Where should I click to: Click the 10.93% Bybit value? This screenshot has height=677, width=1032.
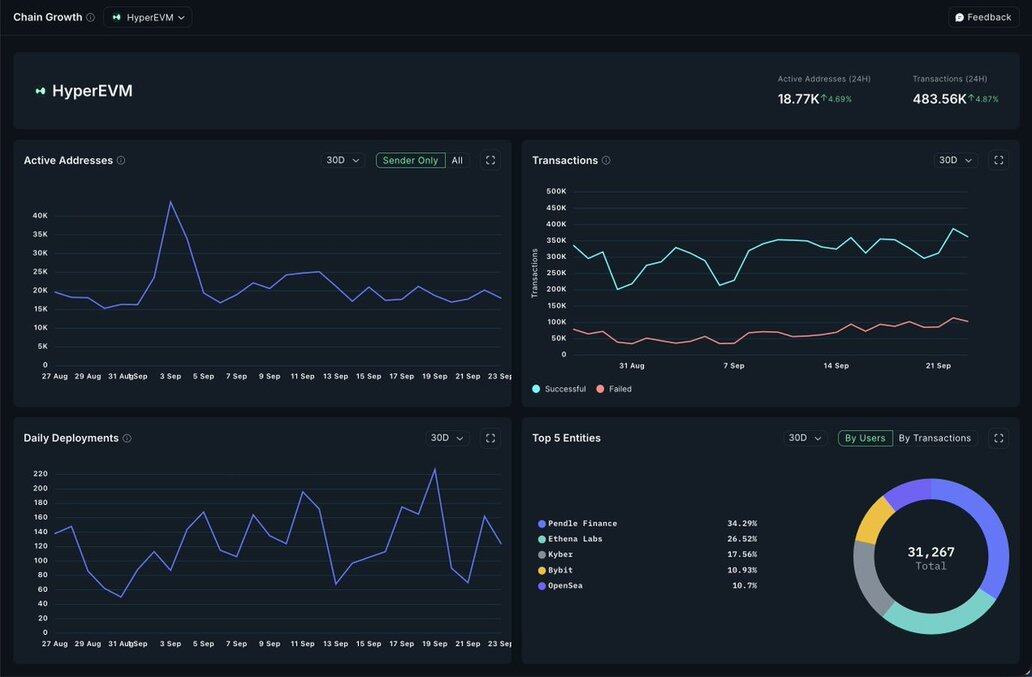(742, 570)
